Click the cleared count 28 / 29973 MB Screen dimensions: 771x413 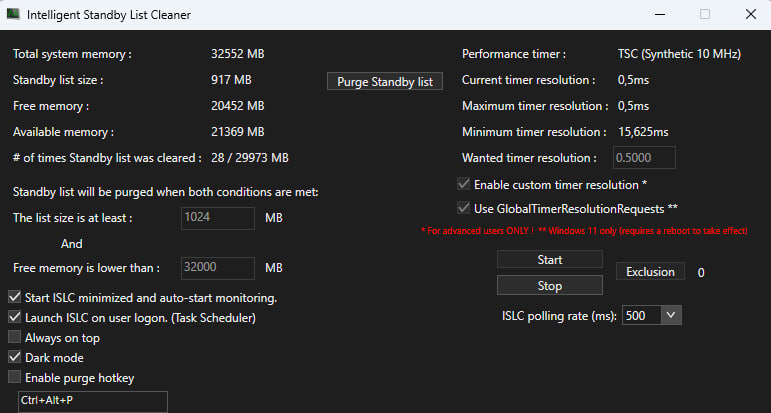click(x=250, y=158)
